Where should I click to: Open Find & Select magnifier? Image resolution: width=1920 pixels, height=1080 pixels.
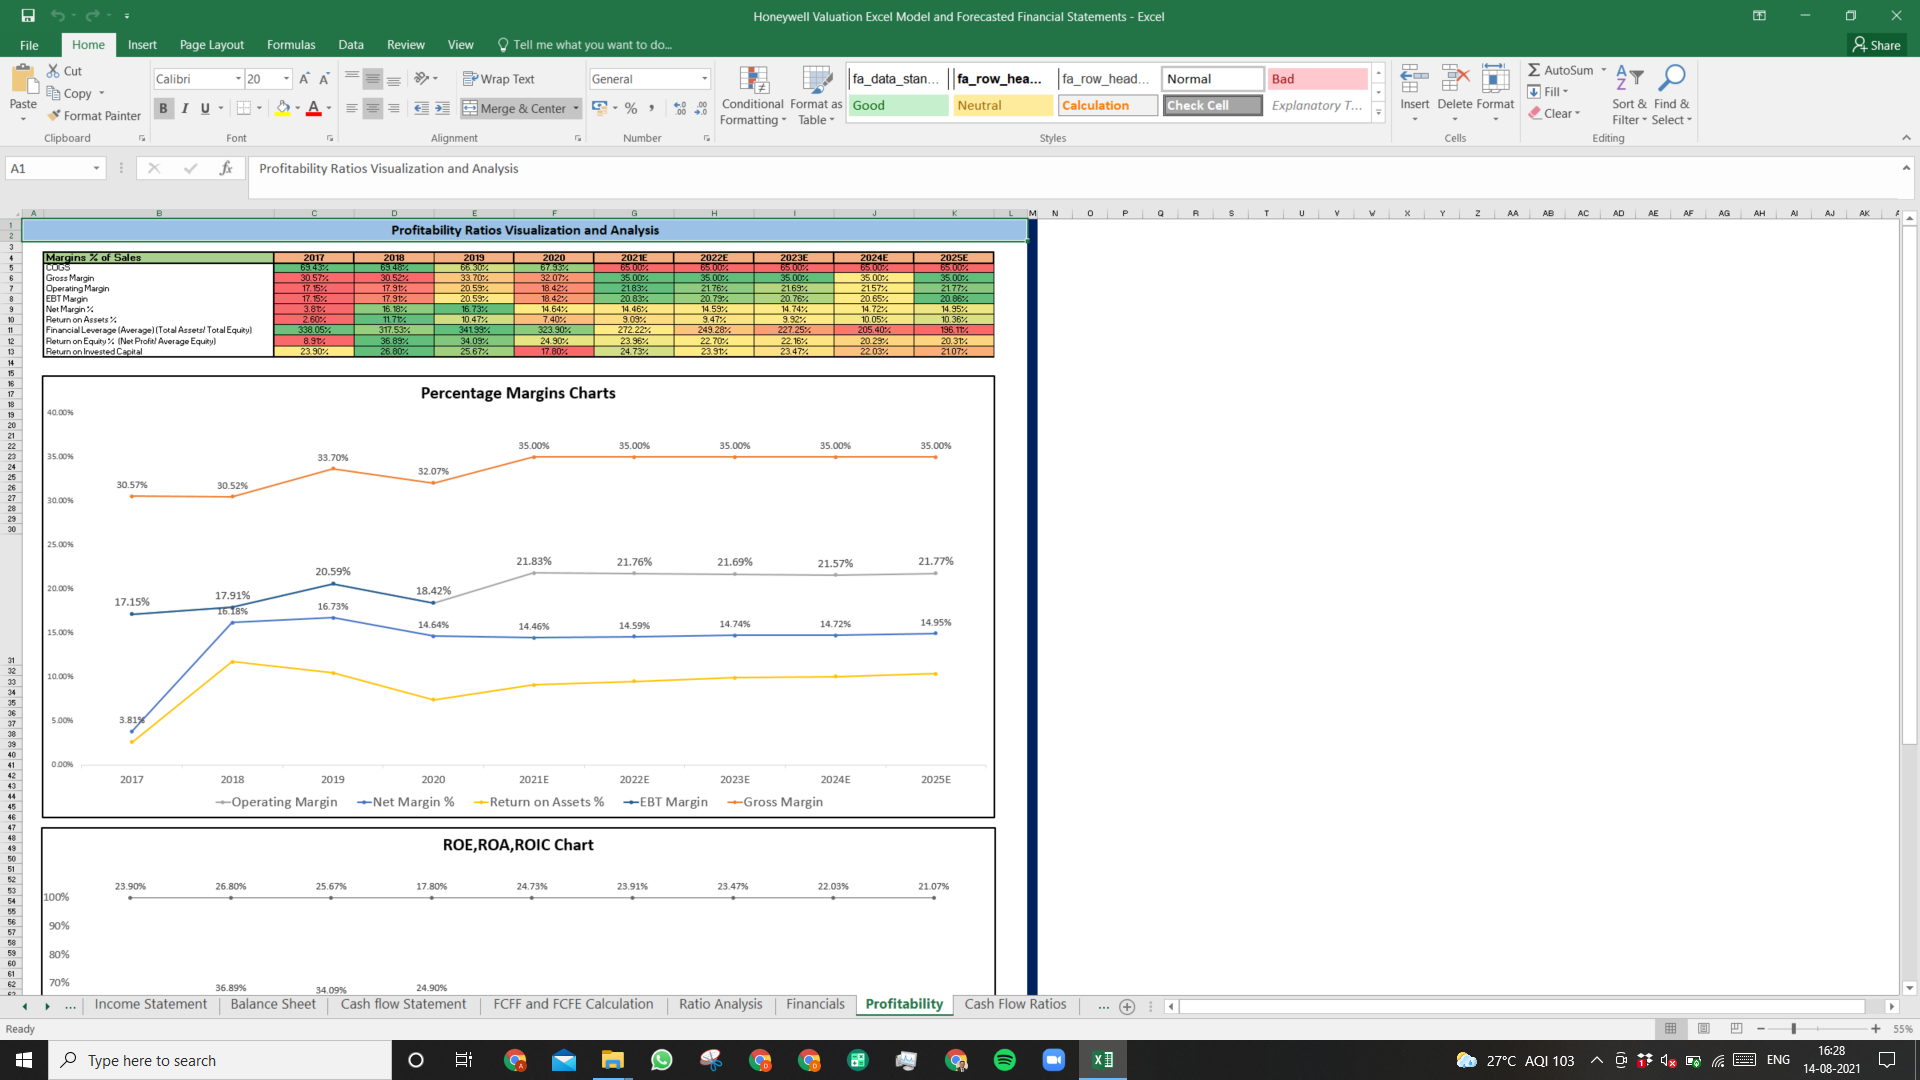click(x=1672, y=96)
